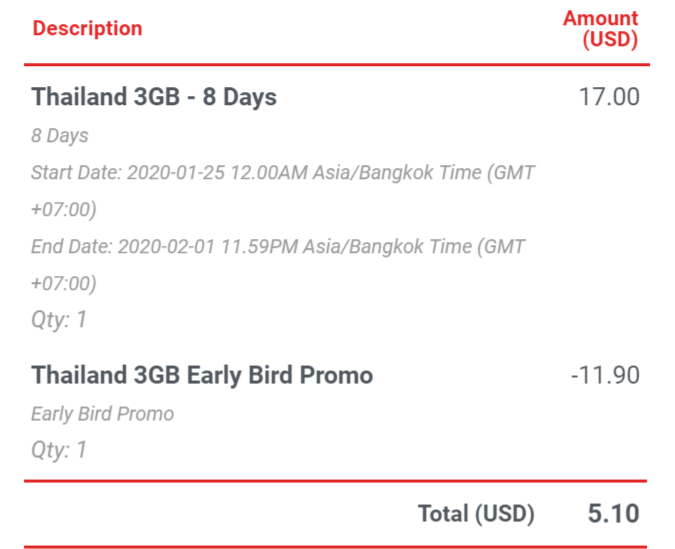Click the bottom red line below Total
Screen dimensions: 675x549
pyautogui.click(x=335, y=547)
